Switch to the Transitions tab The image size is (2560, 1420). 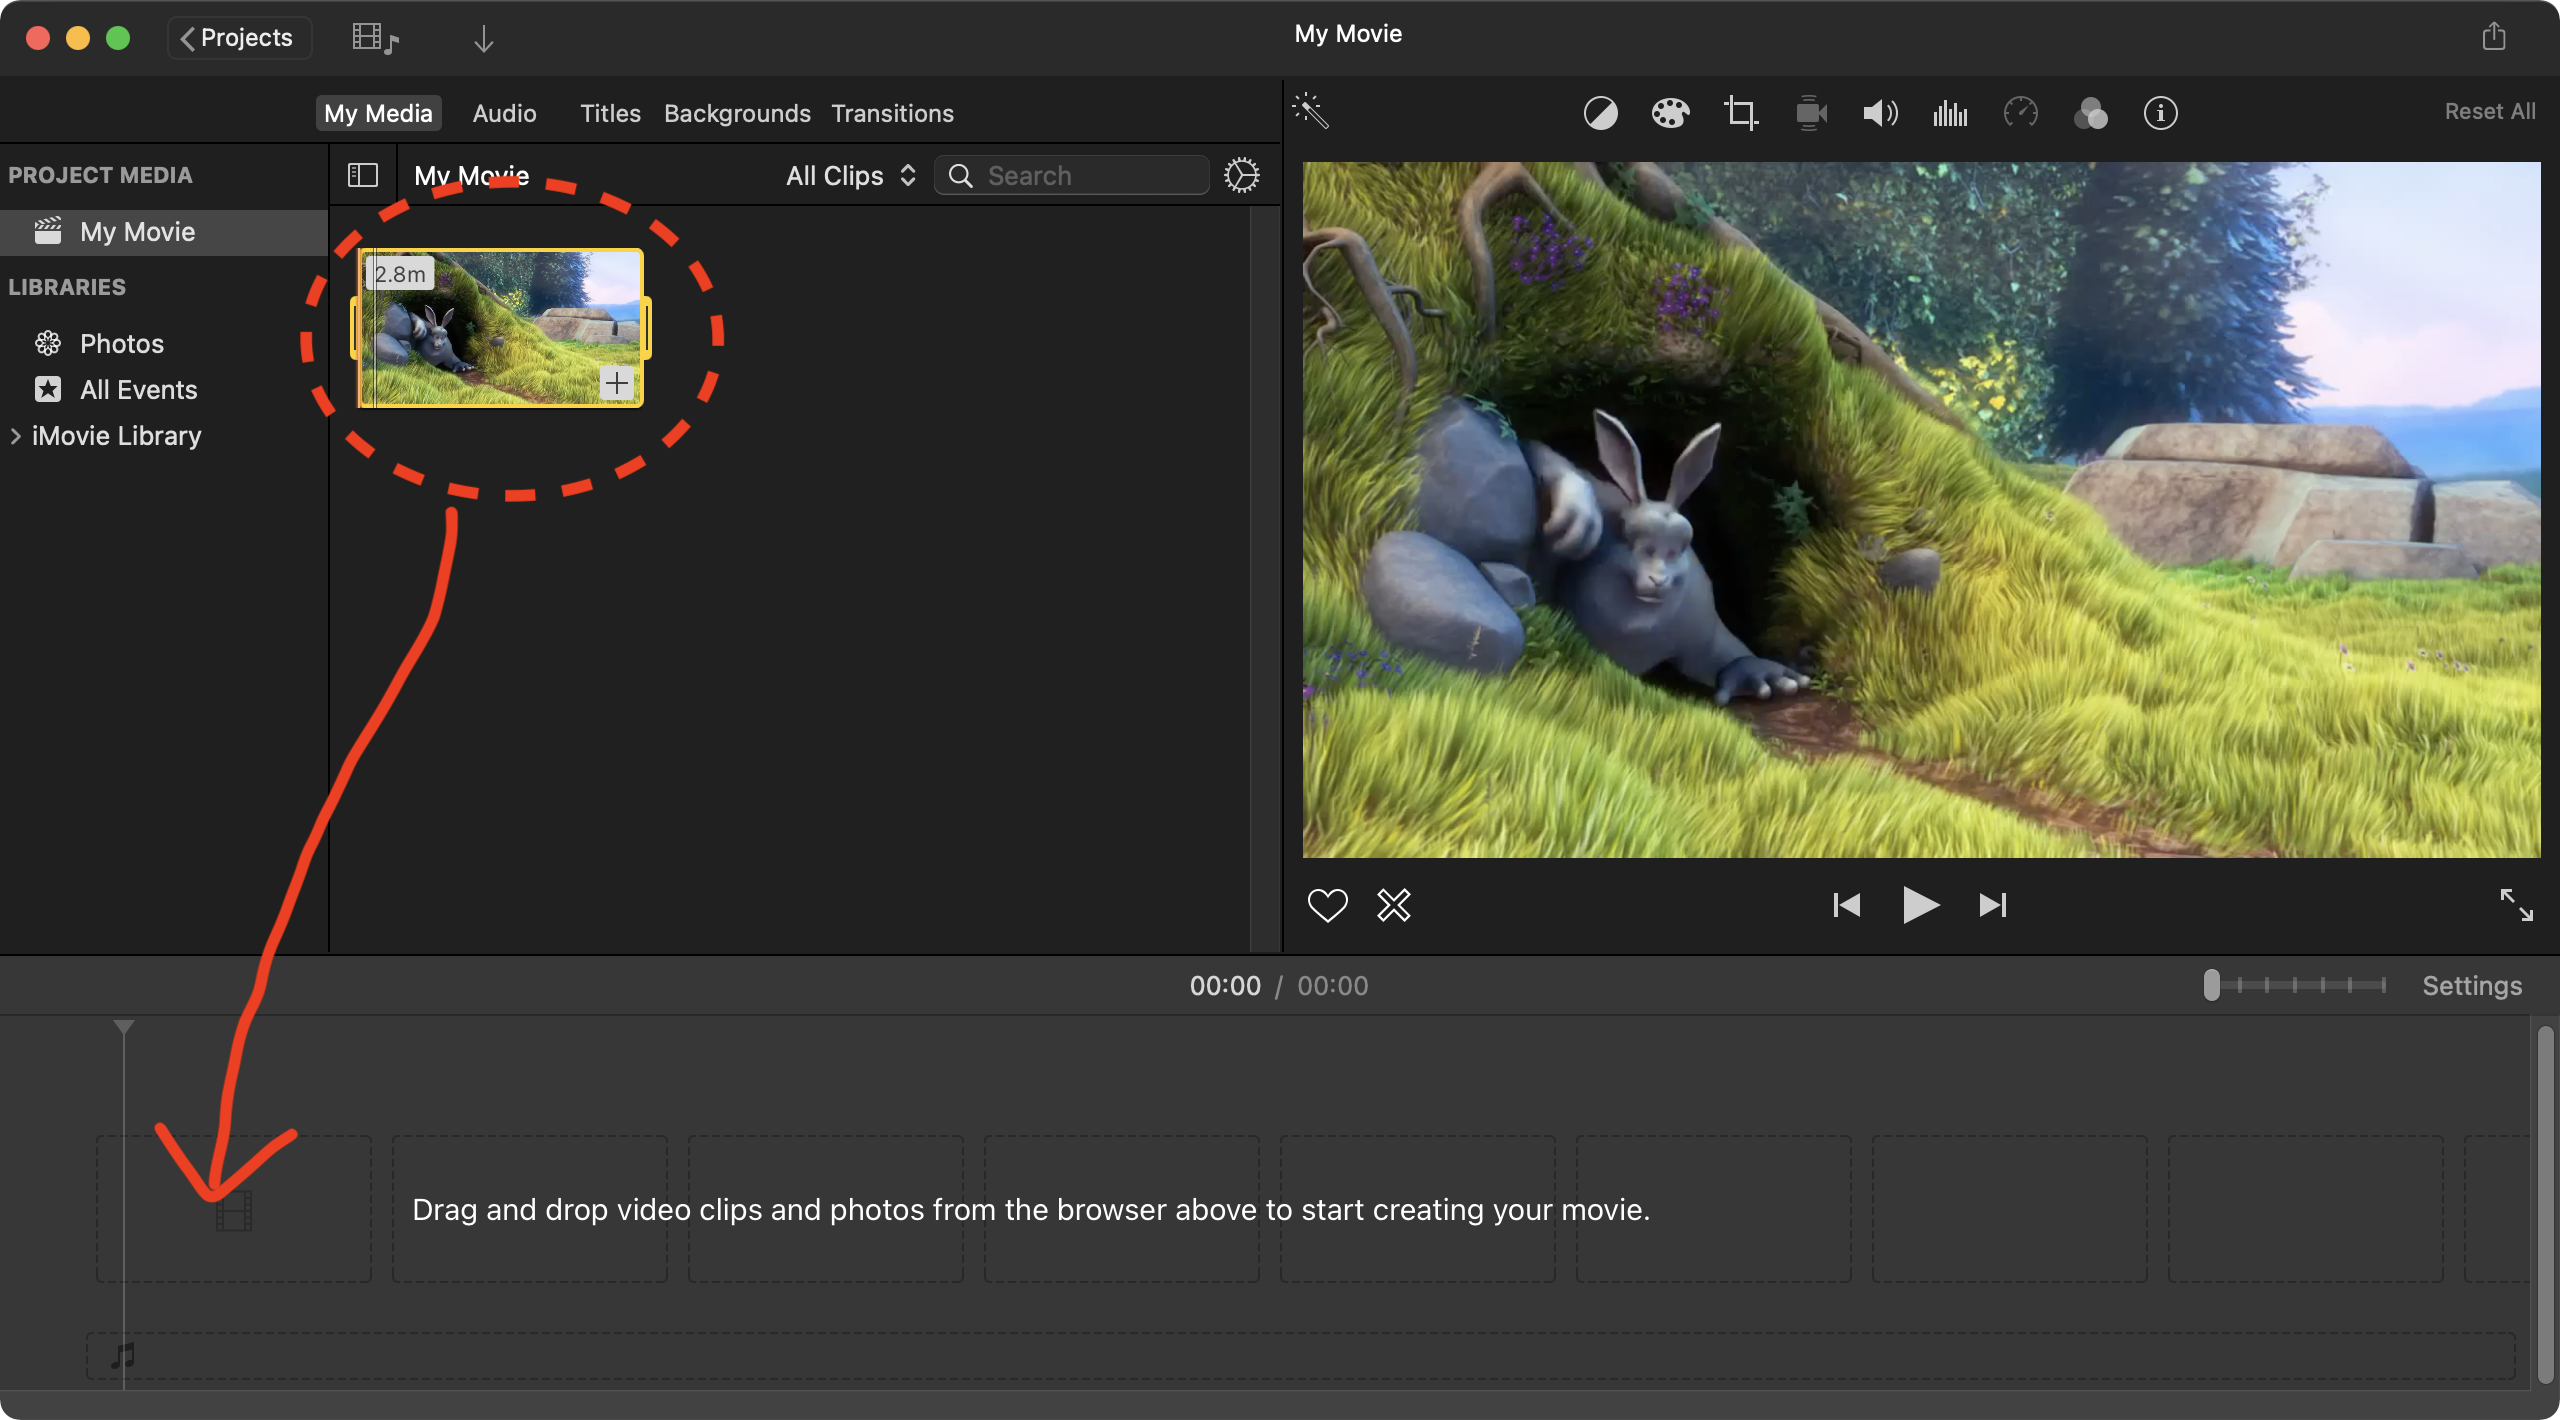tap(892, 113)
